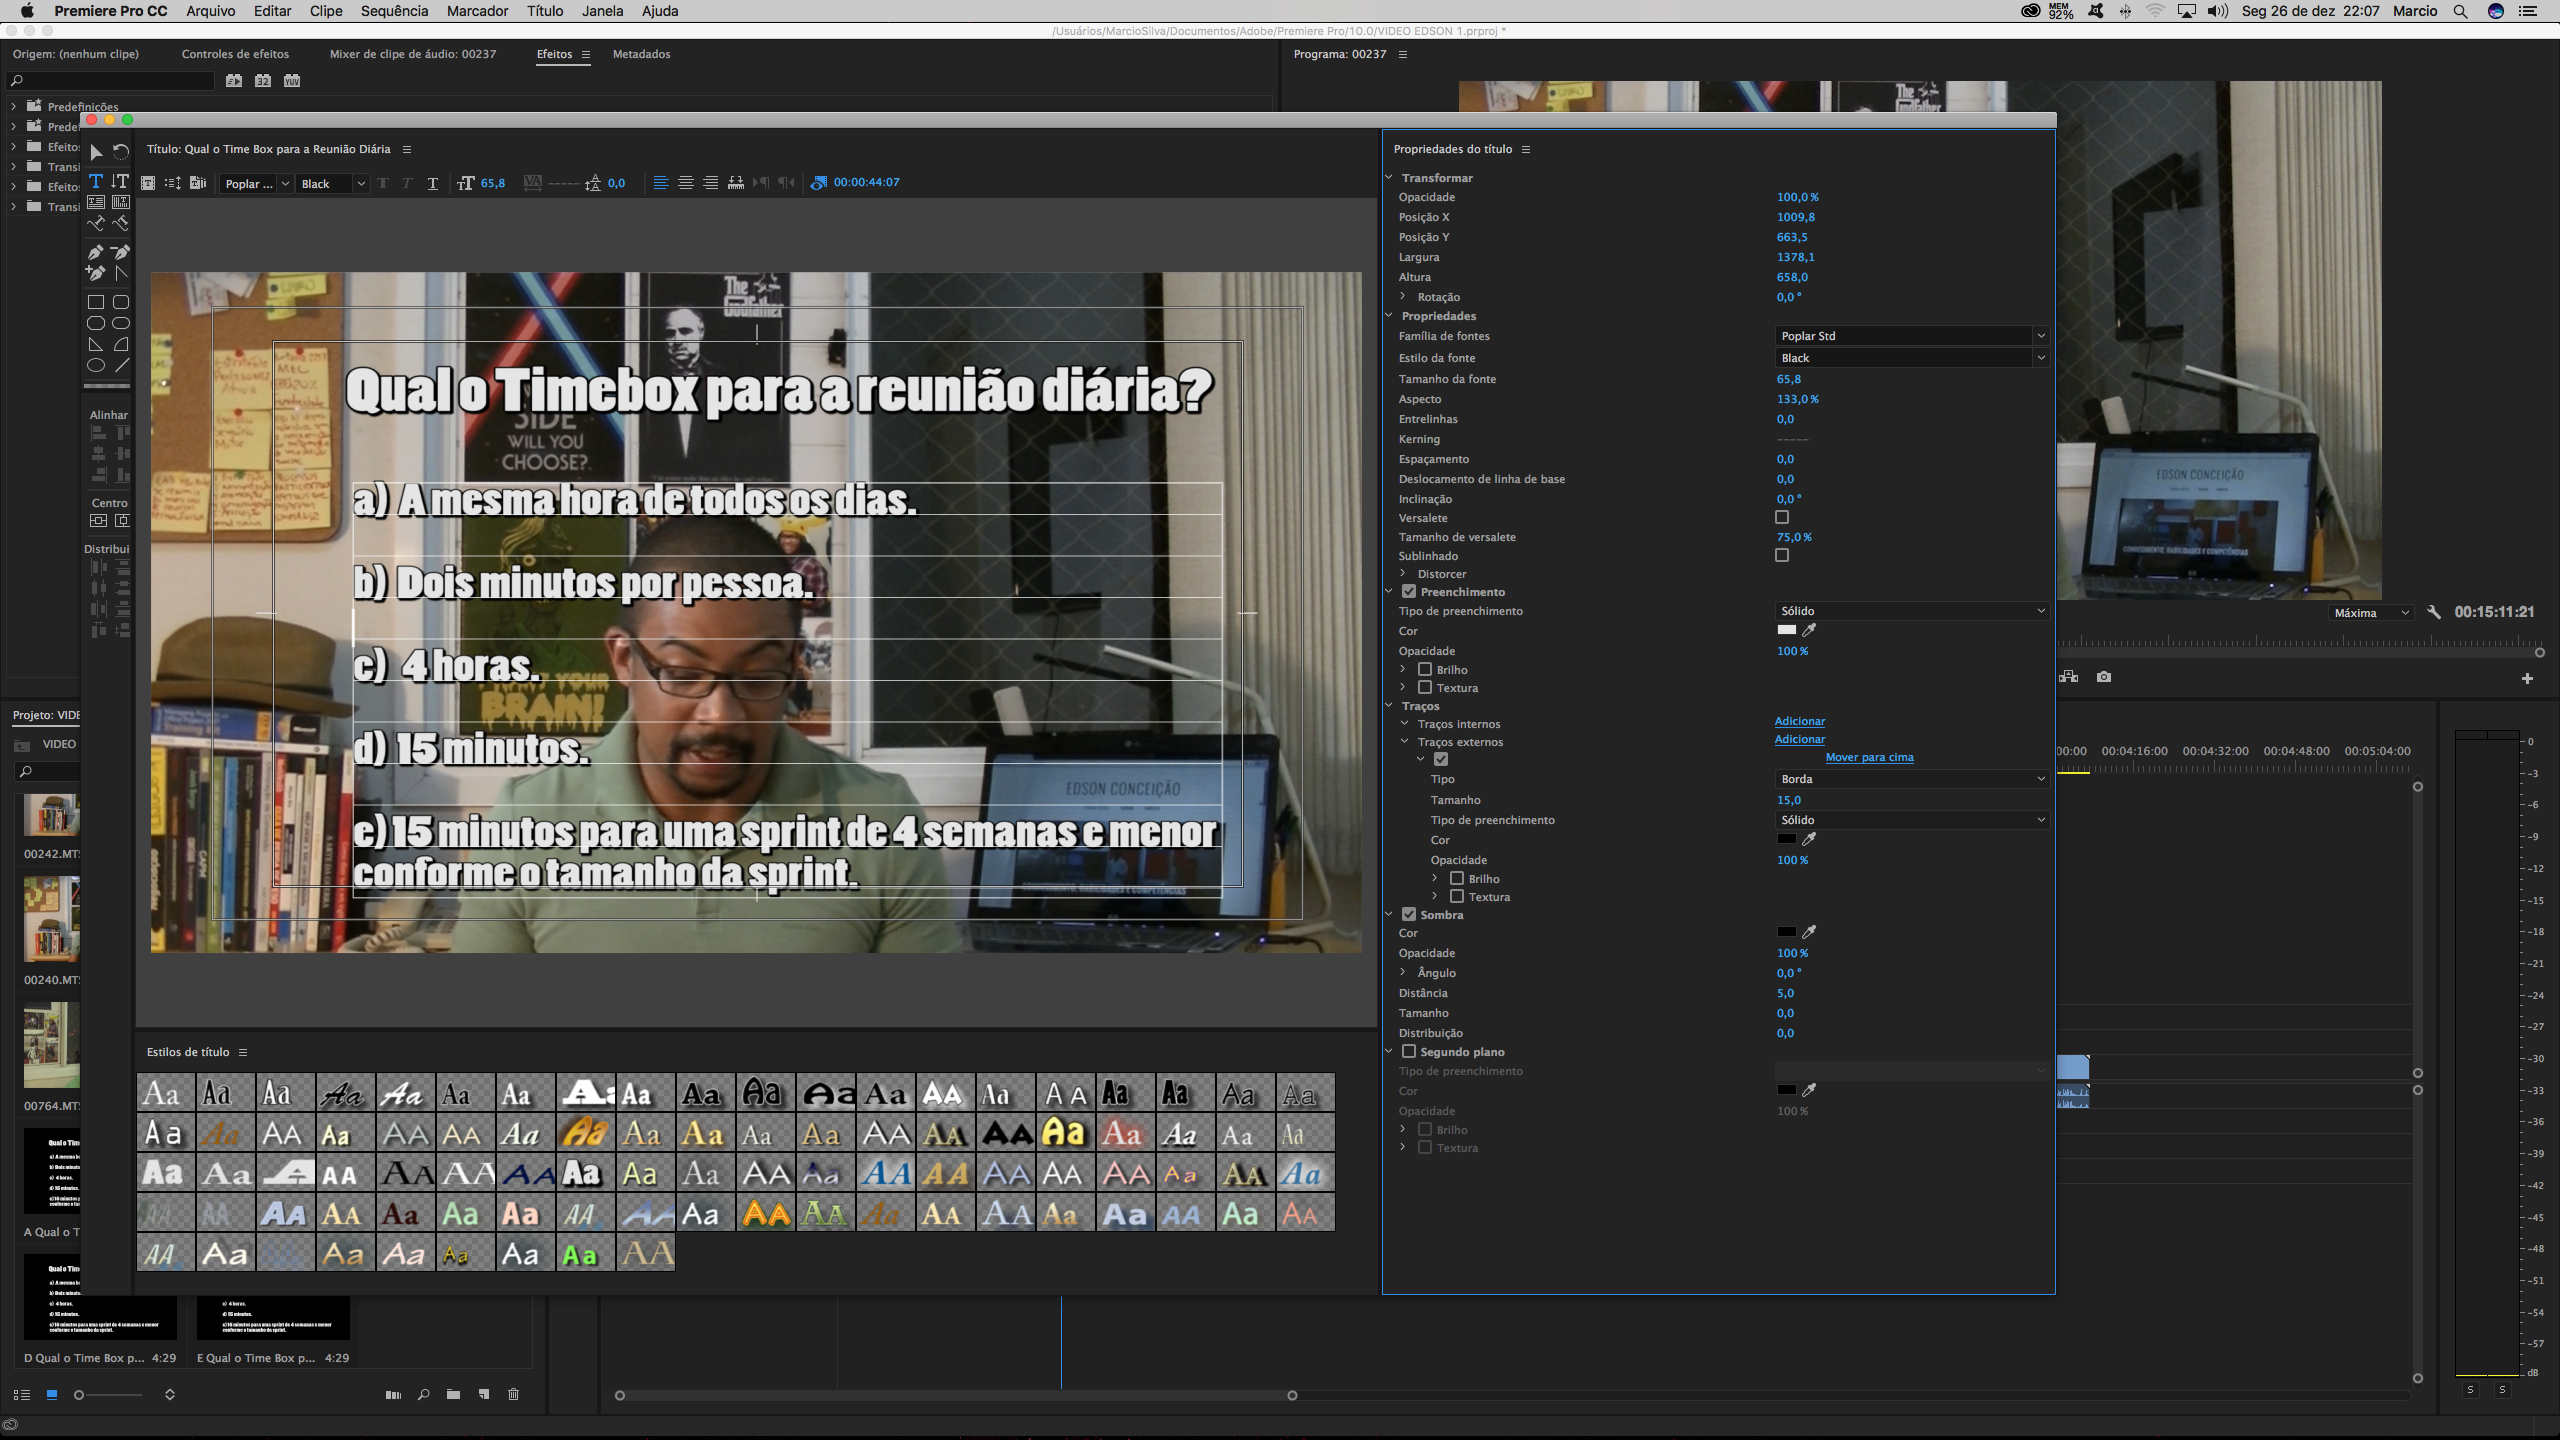Select the Pen tool

pyautogui.click(x=96, y=252)
